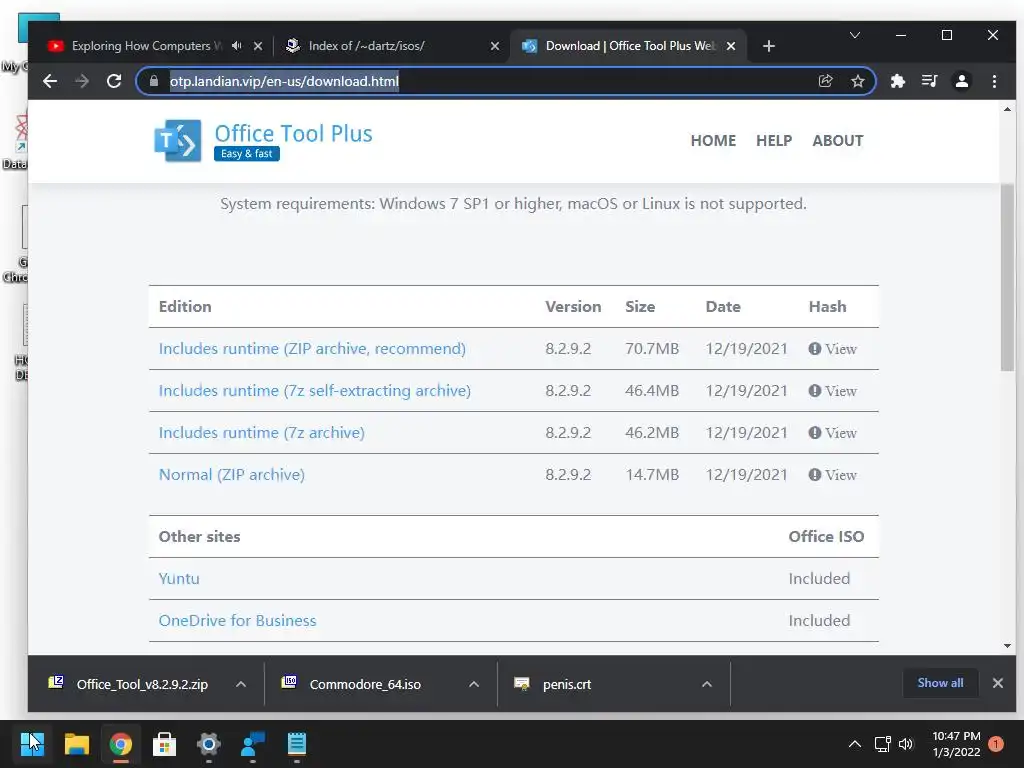Bookmark this page with the star

point(857,81)
